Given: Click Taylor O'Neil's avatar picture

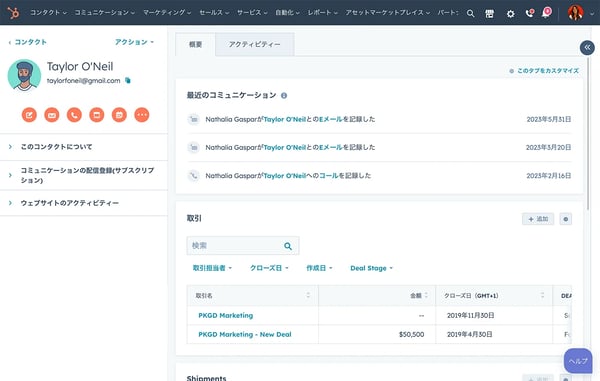Looking at the screenshot, I should coord(24,75).
